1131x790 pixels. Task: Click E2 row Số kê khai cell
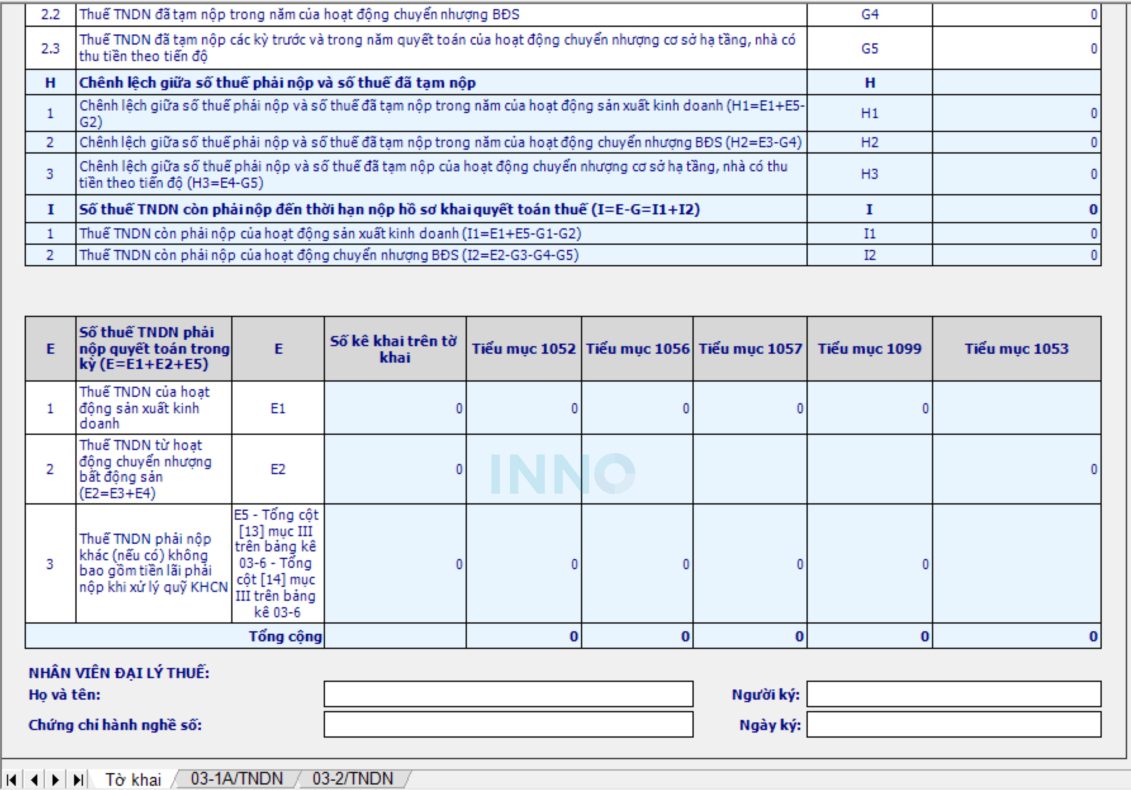395,469
